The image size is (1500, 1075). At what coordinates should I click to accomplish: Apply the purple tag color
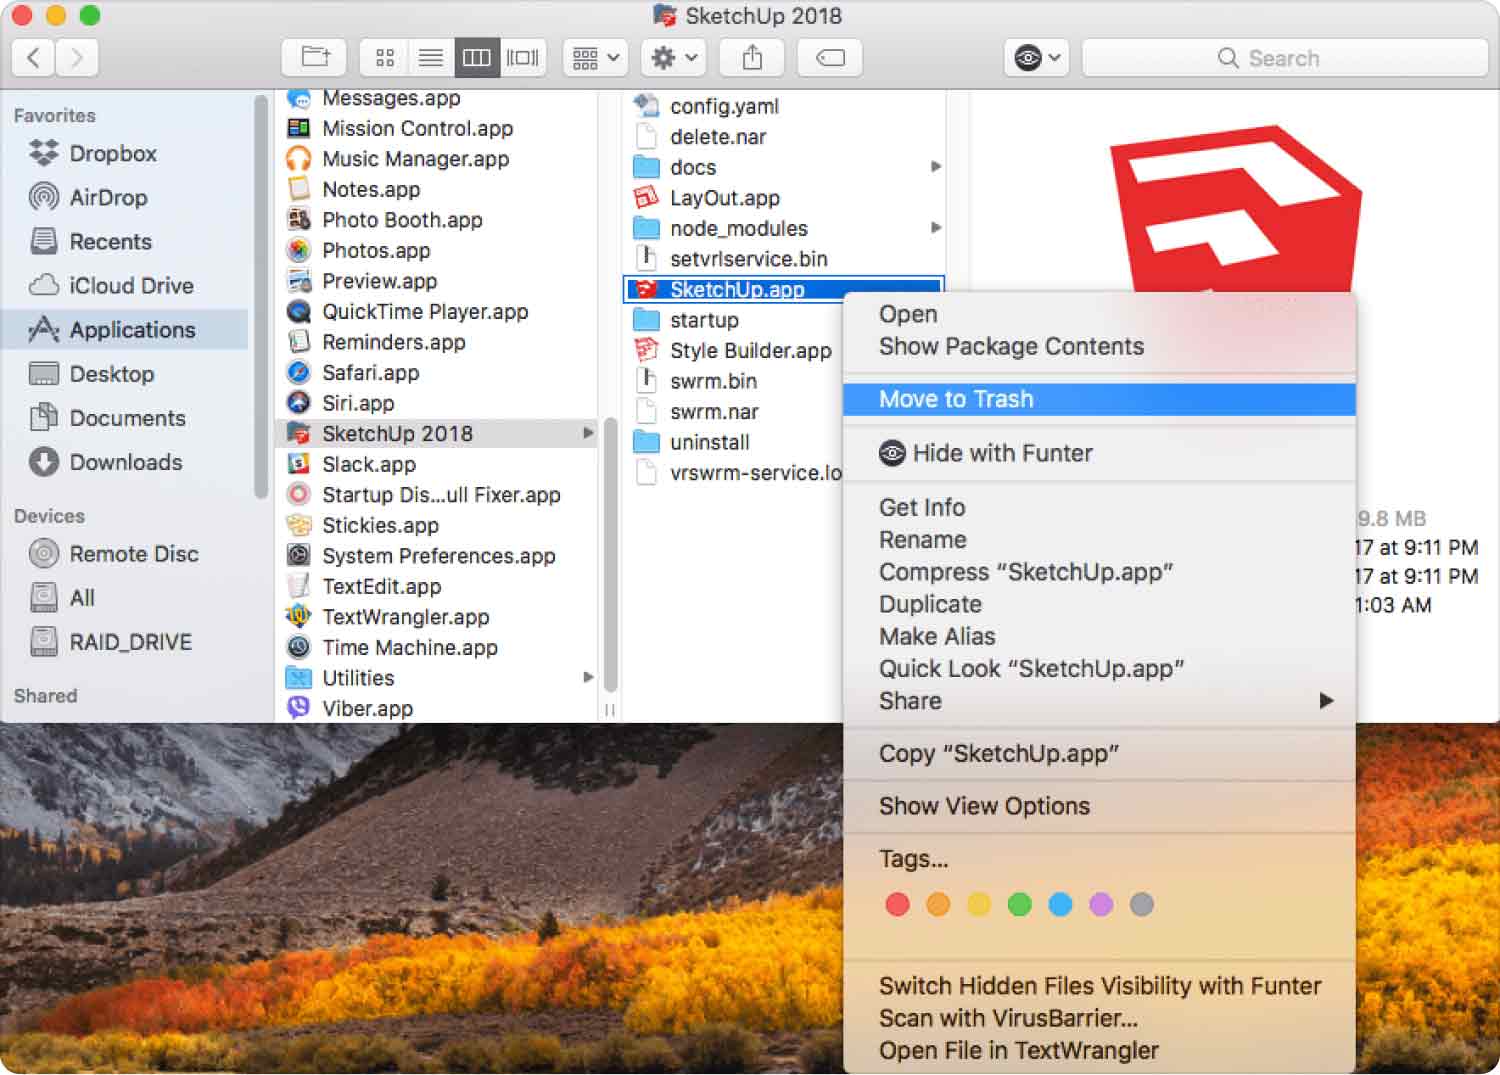tap(1101, 904)
